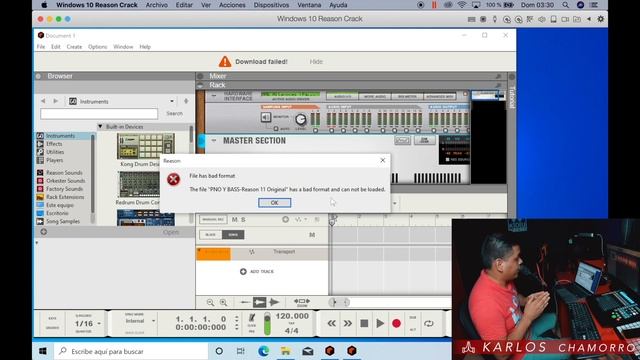Viewport: 640px width, 360px height.
Task: Detach the Rack panel
Action: point(498,85)
